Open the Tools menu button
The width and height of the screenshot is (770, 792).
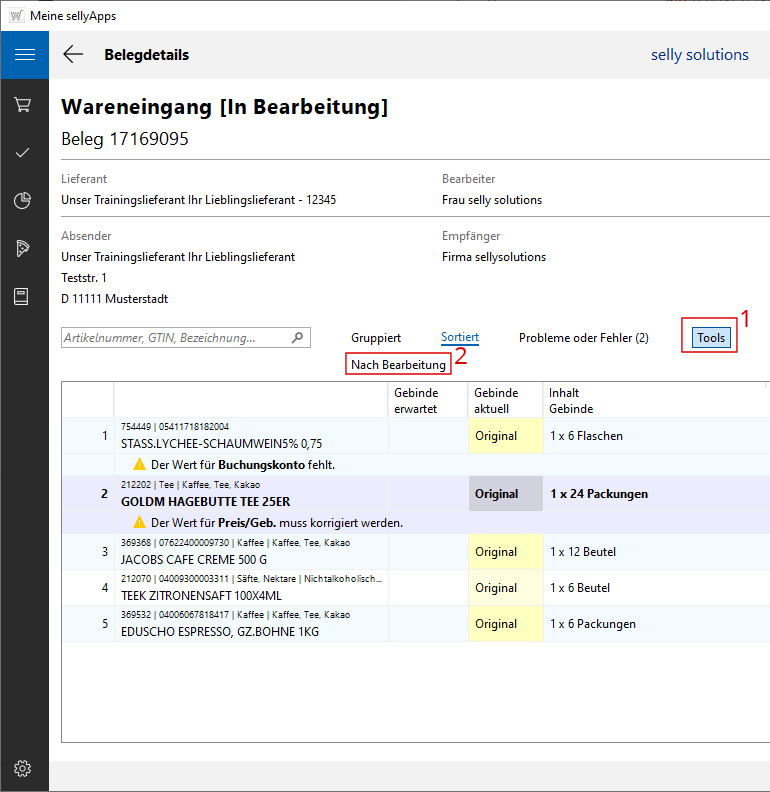point(711,338)
